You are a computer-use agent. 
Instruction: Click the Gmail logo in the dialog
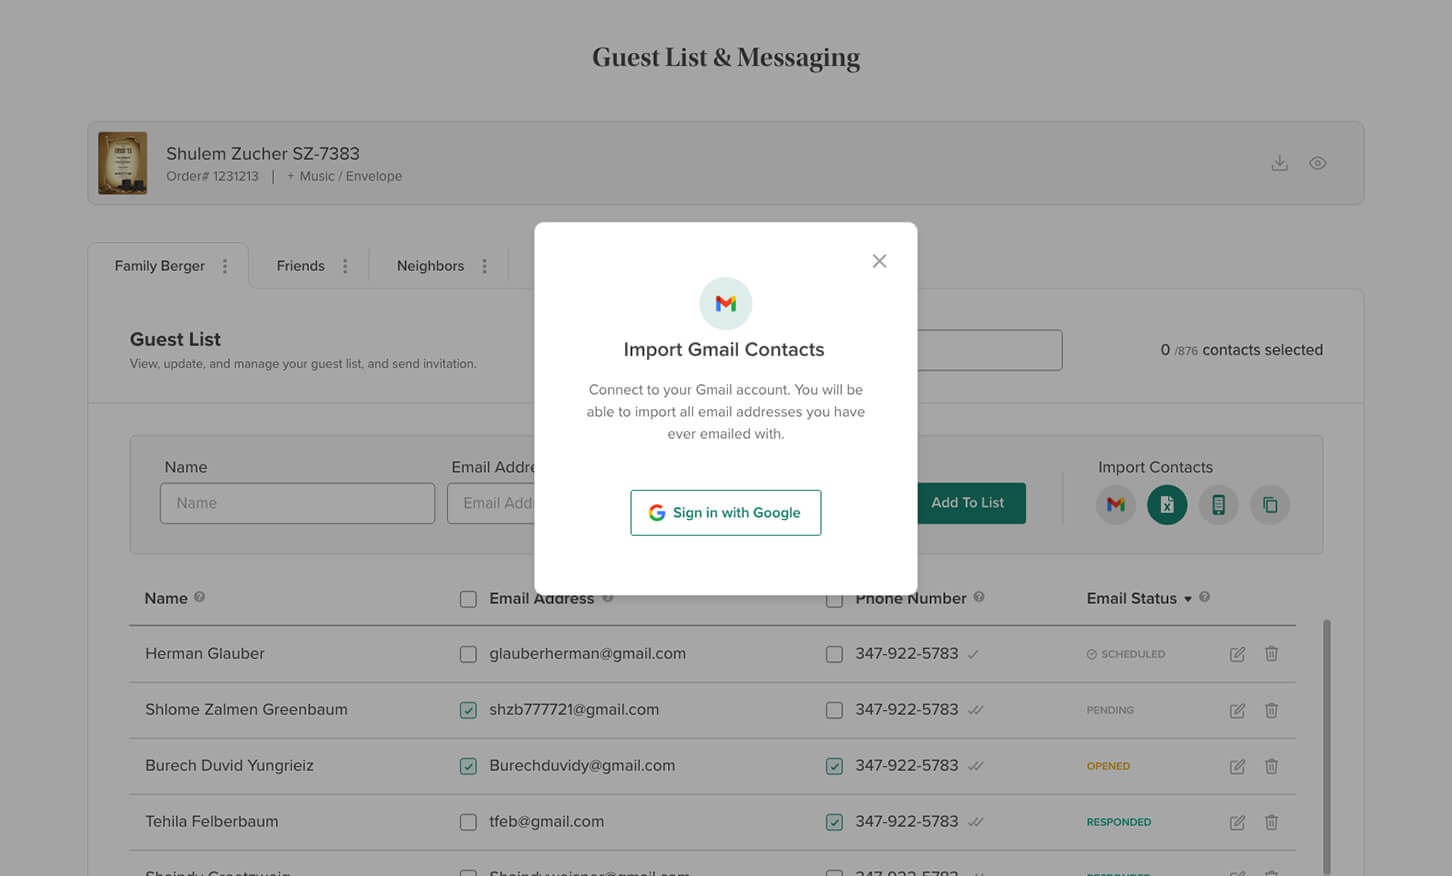click(726, 303)
